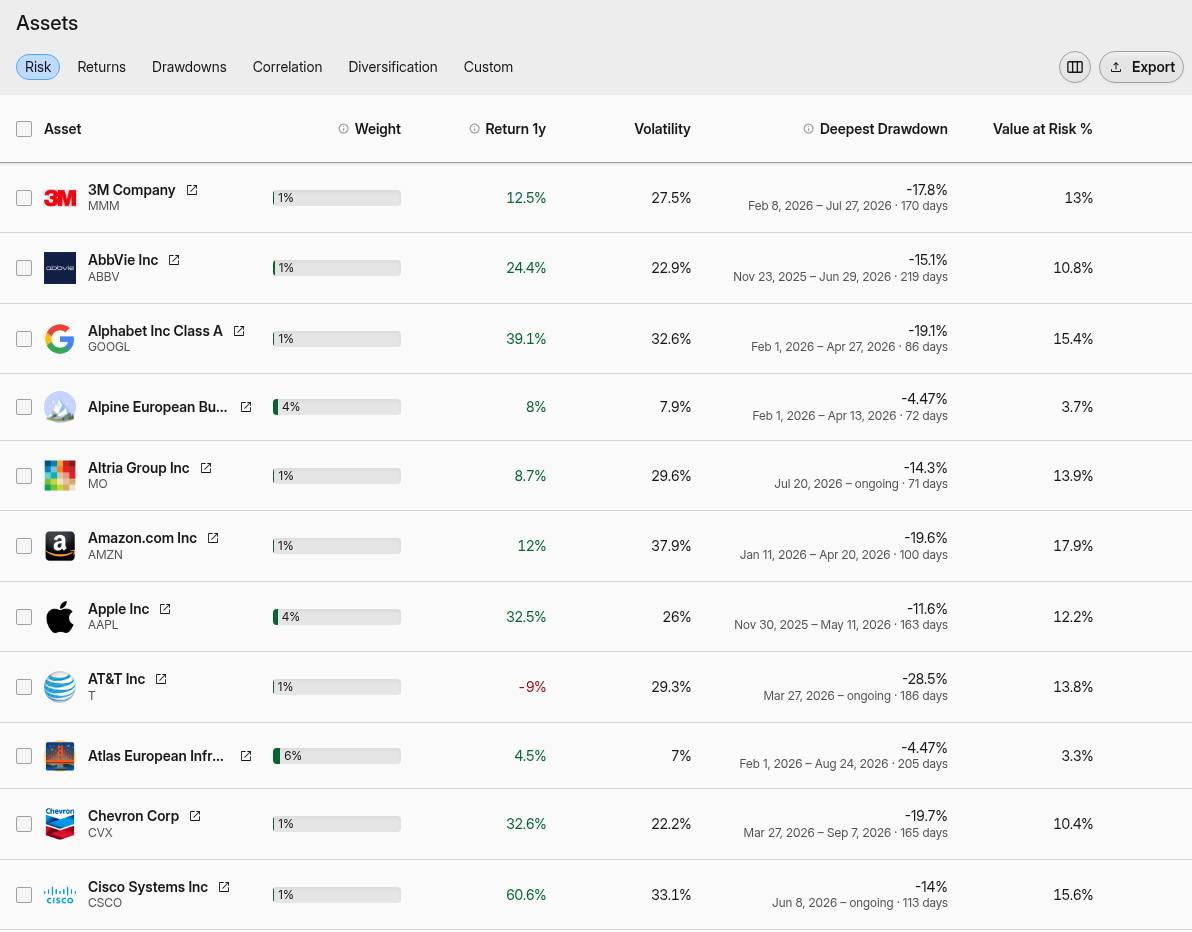This screenshot has width=1192, height=932.
Task: Click the Amazon logo
Action: 60,546
